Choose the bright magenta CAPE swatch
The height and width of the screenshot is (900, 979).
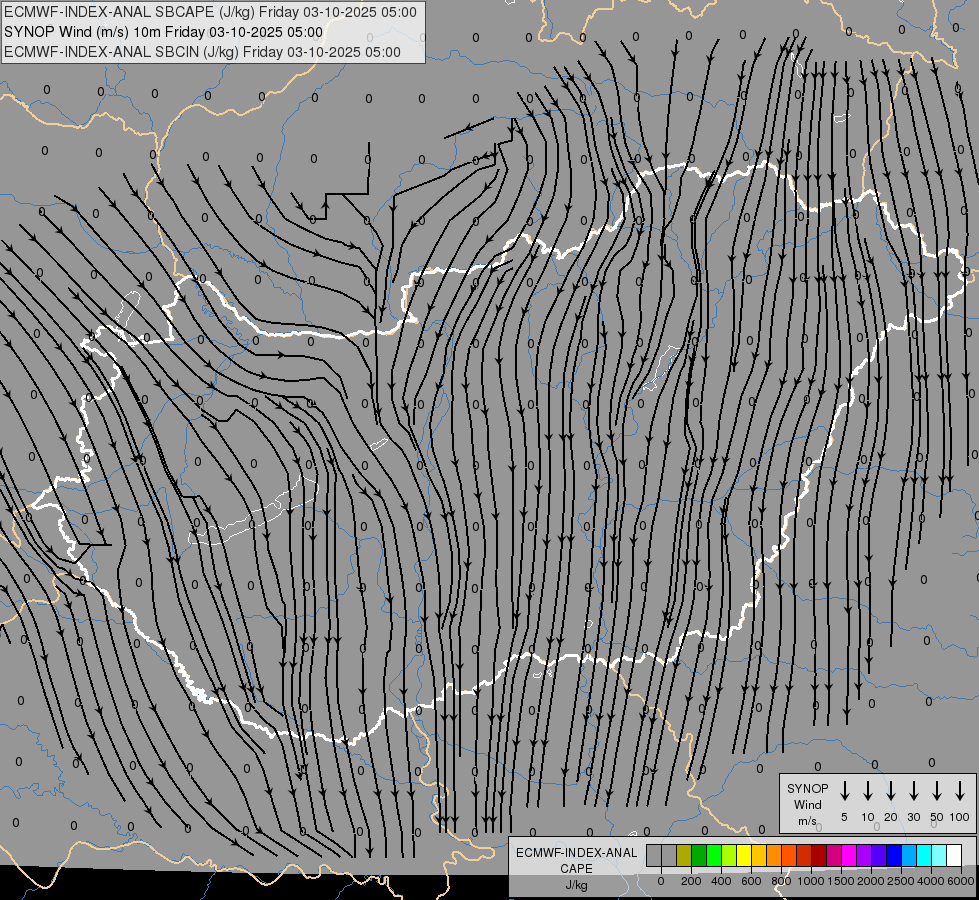(849, 855)
